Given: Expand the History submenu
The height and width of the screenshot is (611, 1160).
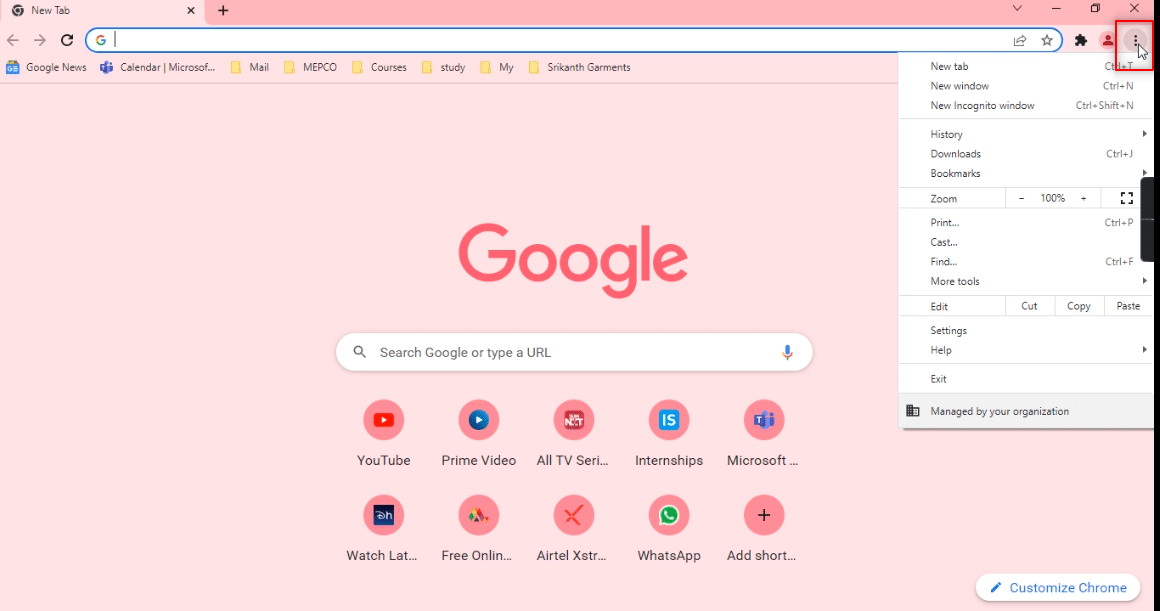Looking at the screenshot, I should 1026,134.
